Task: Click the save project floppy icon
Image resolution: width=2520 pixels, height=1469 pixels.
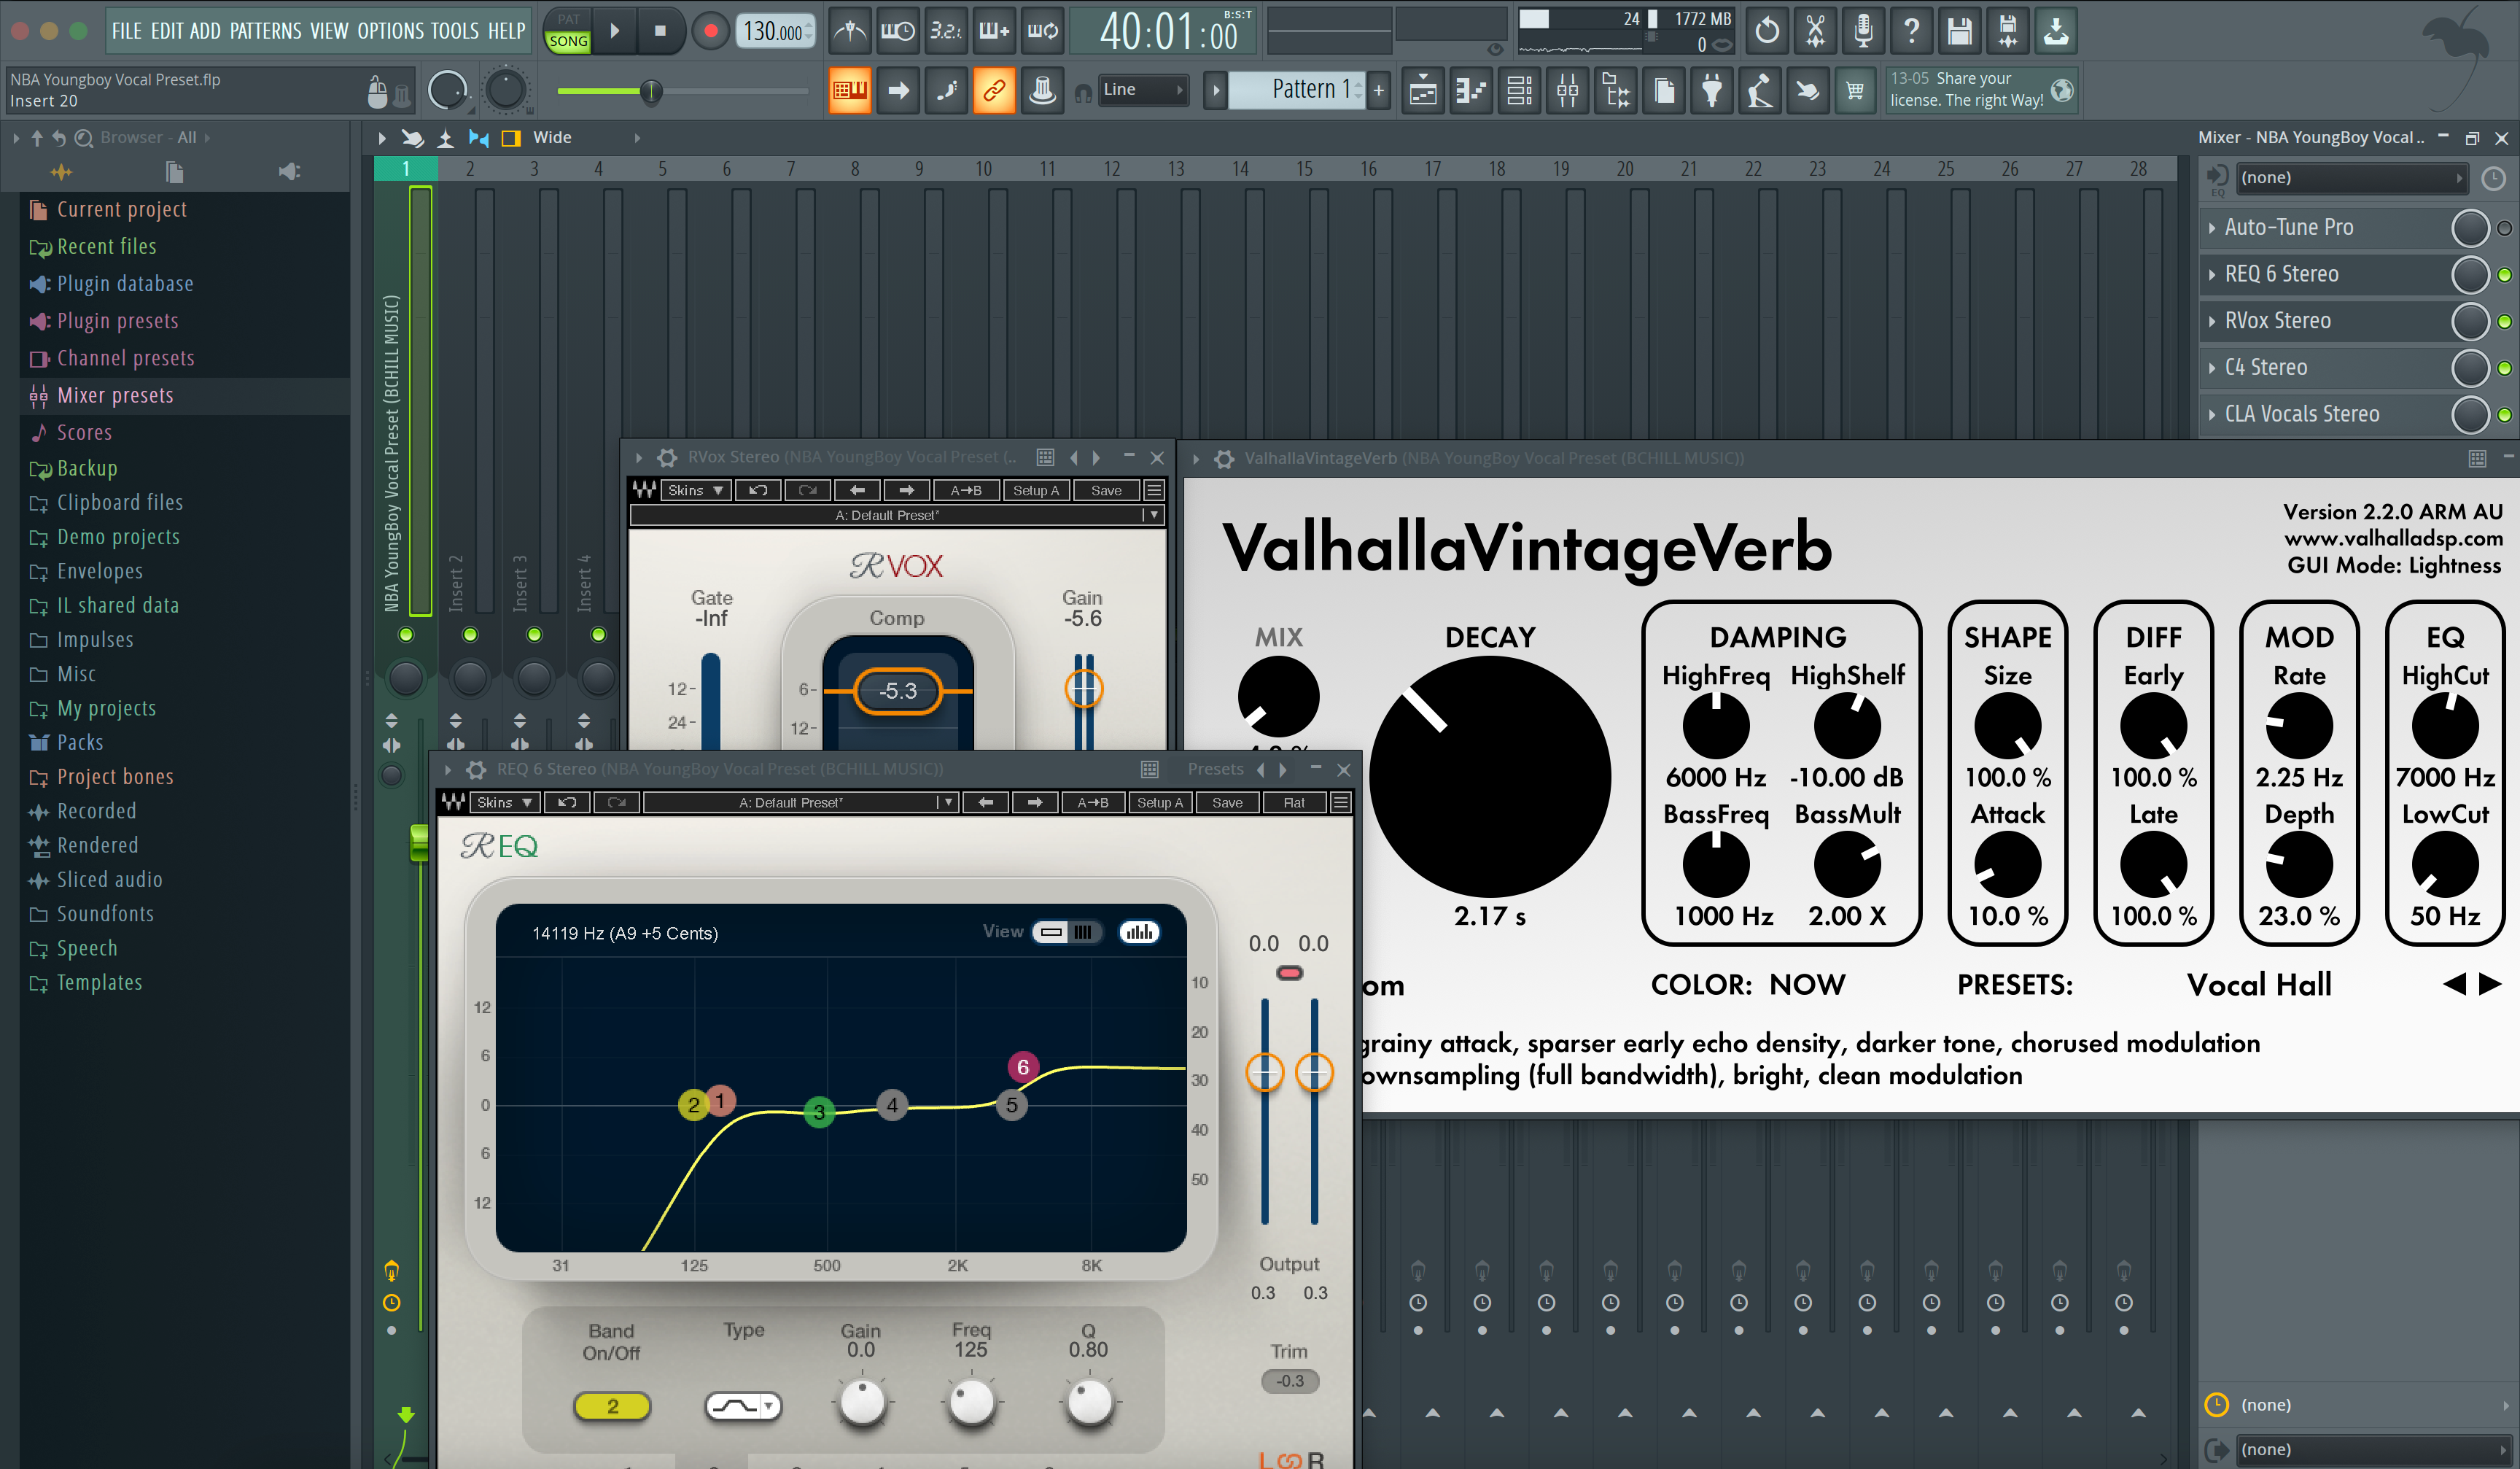Action: click(1959, 31)
